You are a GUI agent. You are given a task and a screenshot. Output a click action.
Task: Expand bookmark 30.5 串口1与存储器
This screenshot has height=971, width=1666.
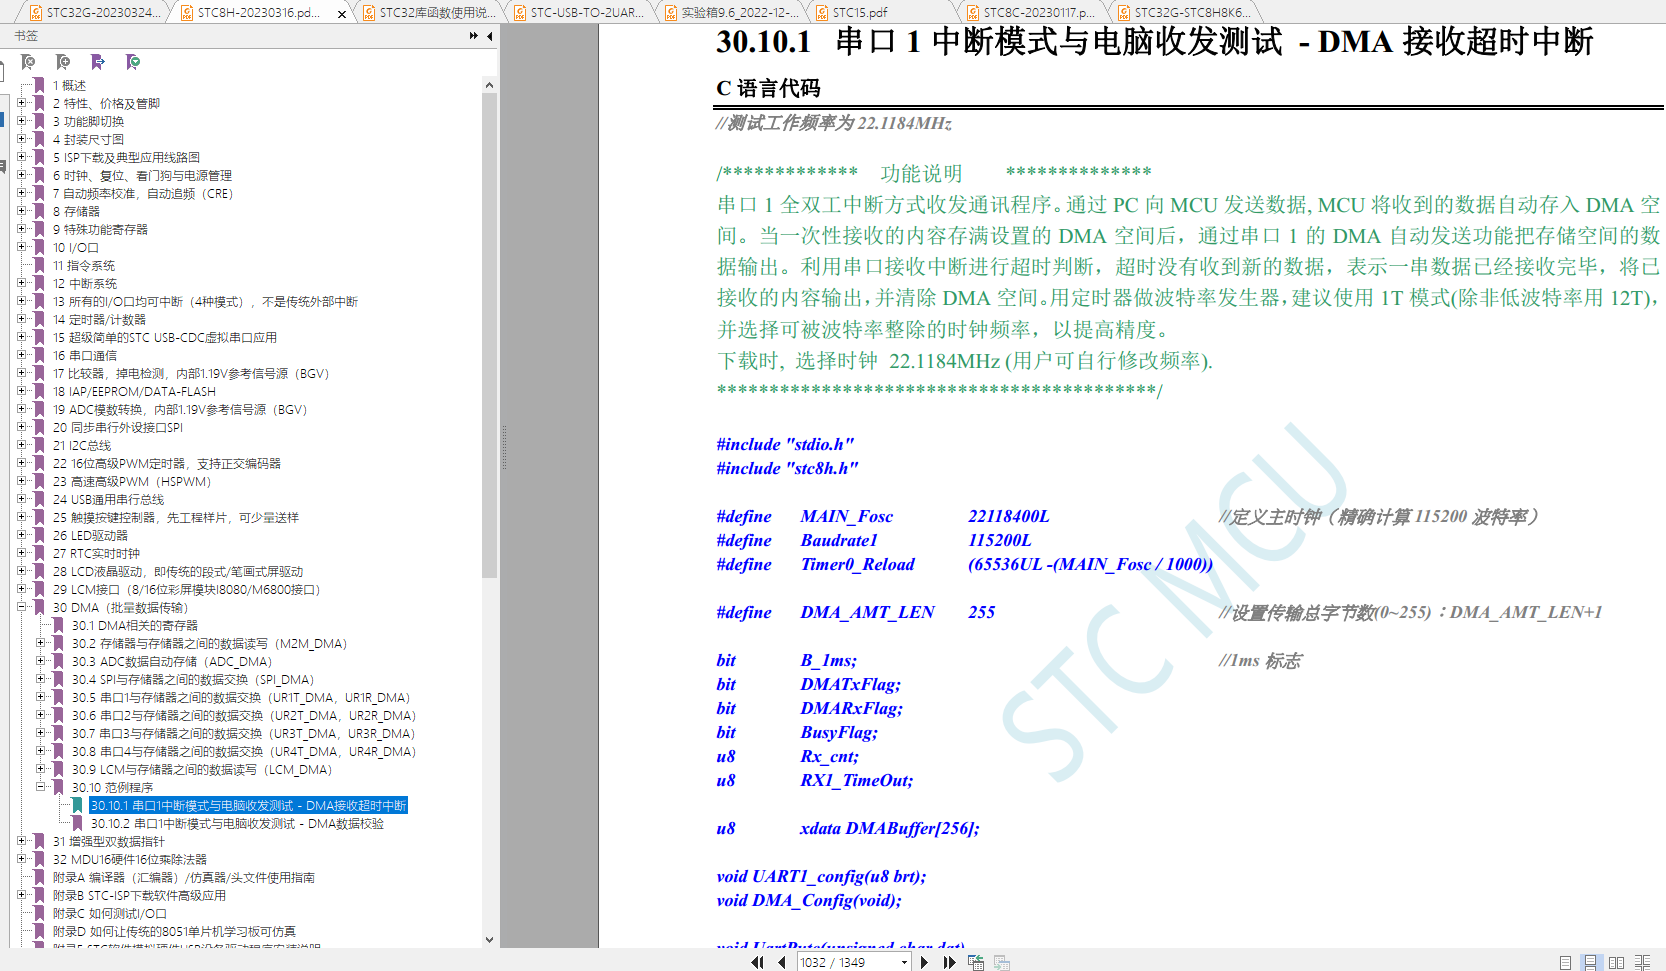pos(41,697)
